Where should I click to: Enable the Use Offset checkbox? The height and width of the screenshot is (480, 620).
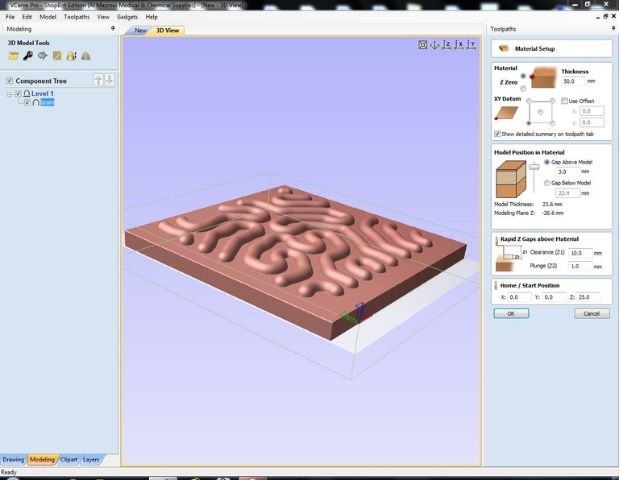[564, 101]
